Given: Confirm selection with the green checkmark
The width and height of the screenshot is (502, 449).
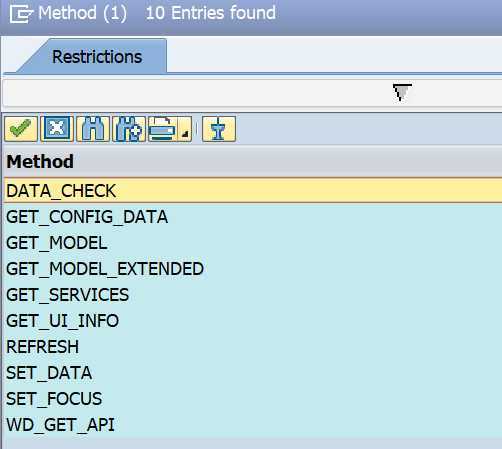Looking at the screenshot, I should (x=21, y=129).
